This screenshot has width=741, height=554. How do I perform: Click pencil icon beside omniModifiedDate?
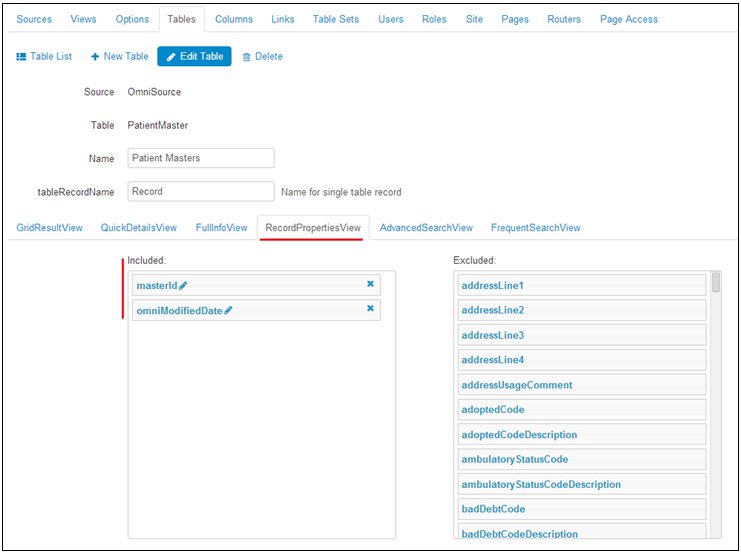tap(228, 311)
